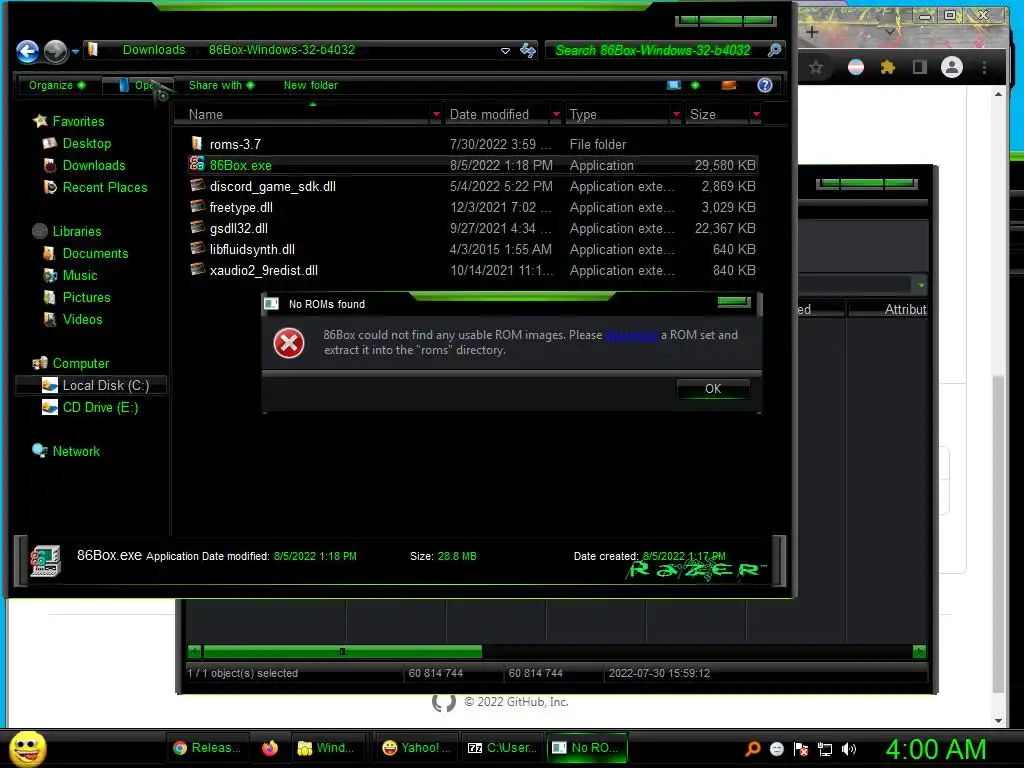
Task: Open the Music library
Action: (x=70, y=276)
